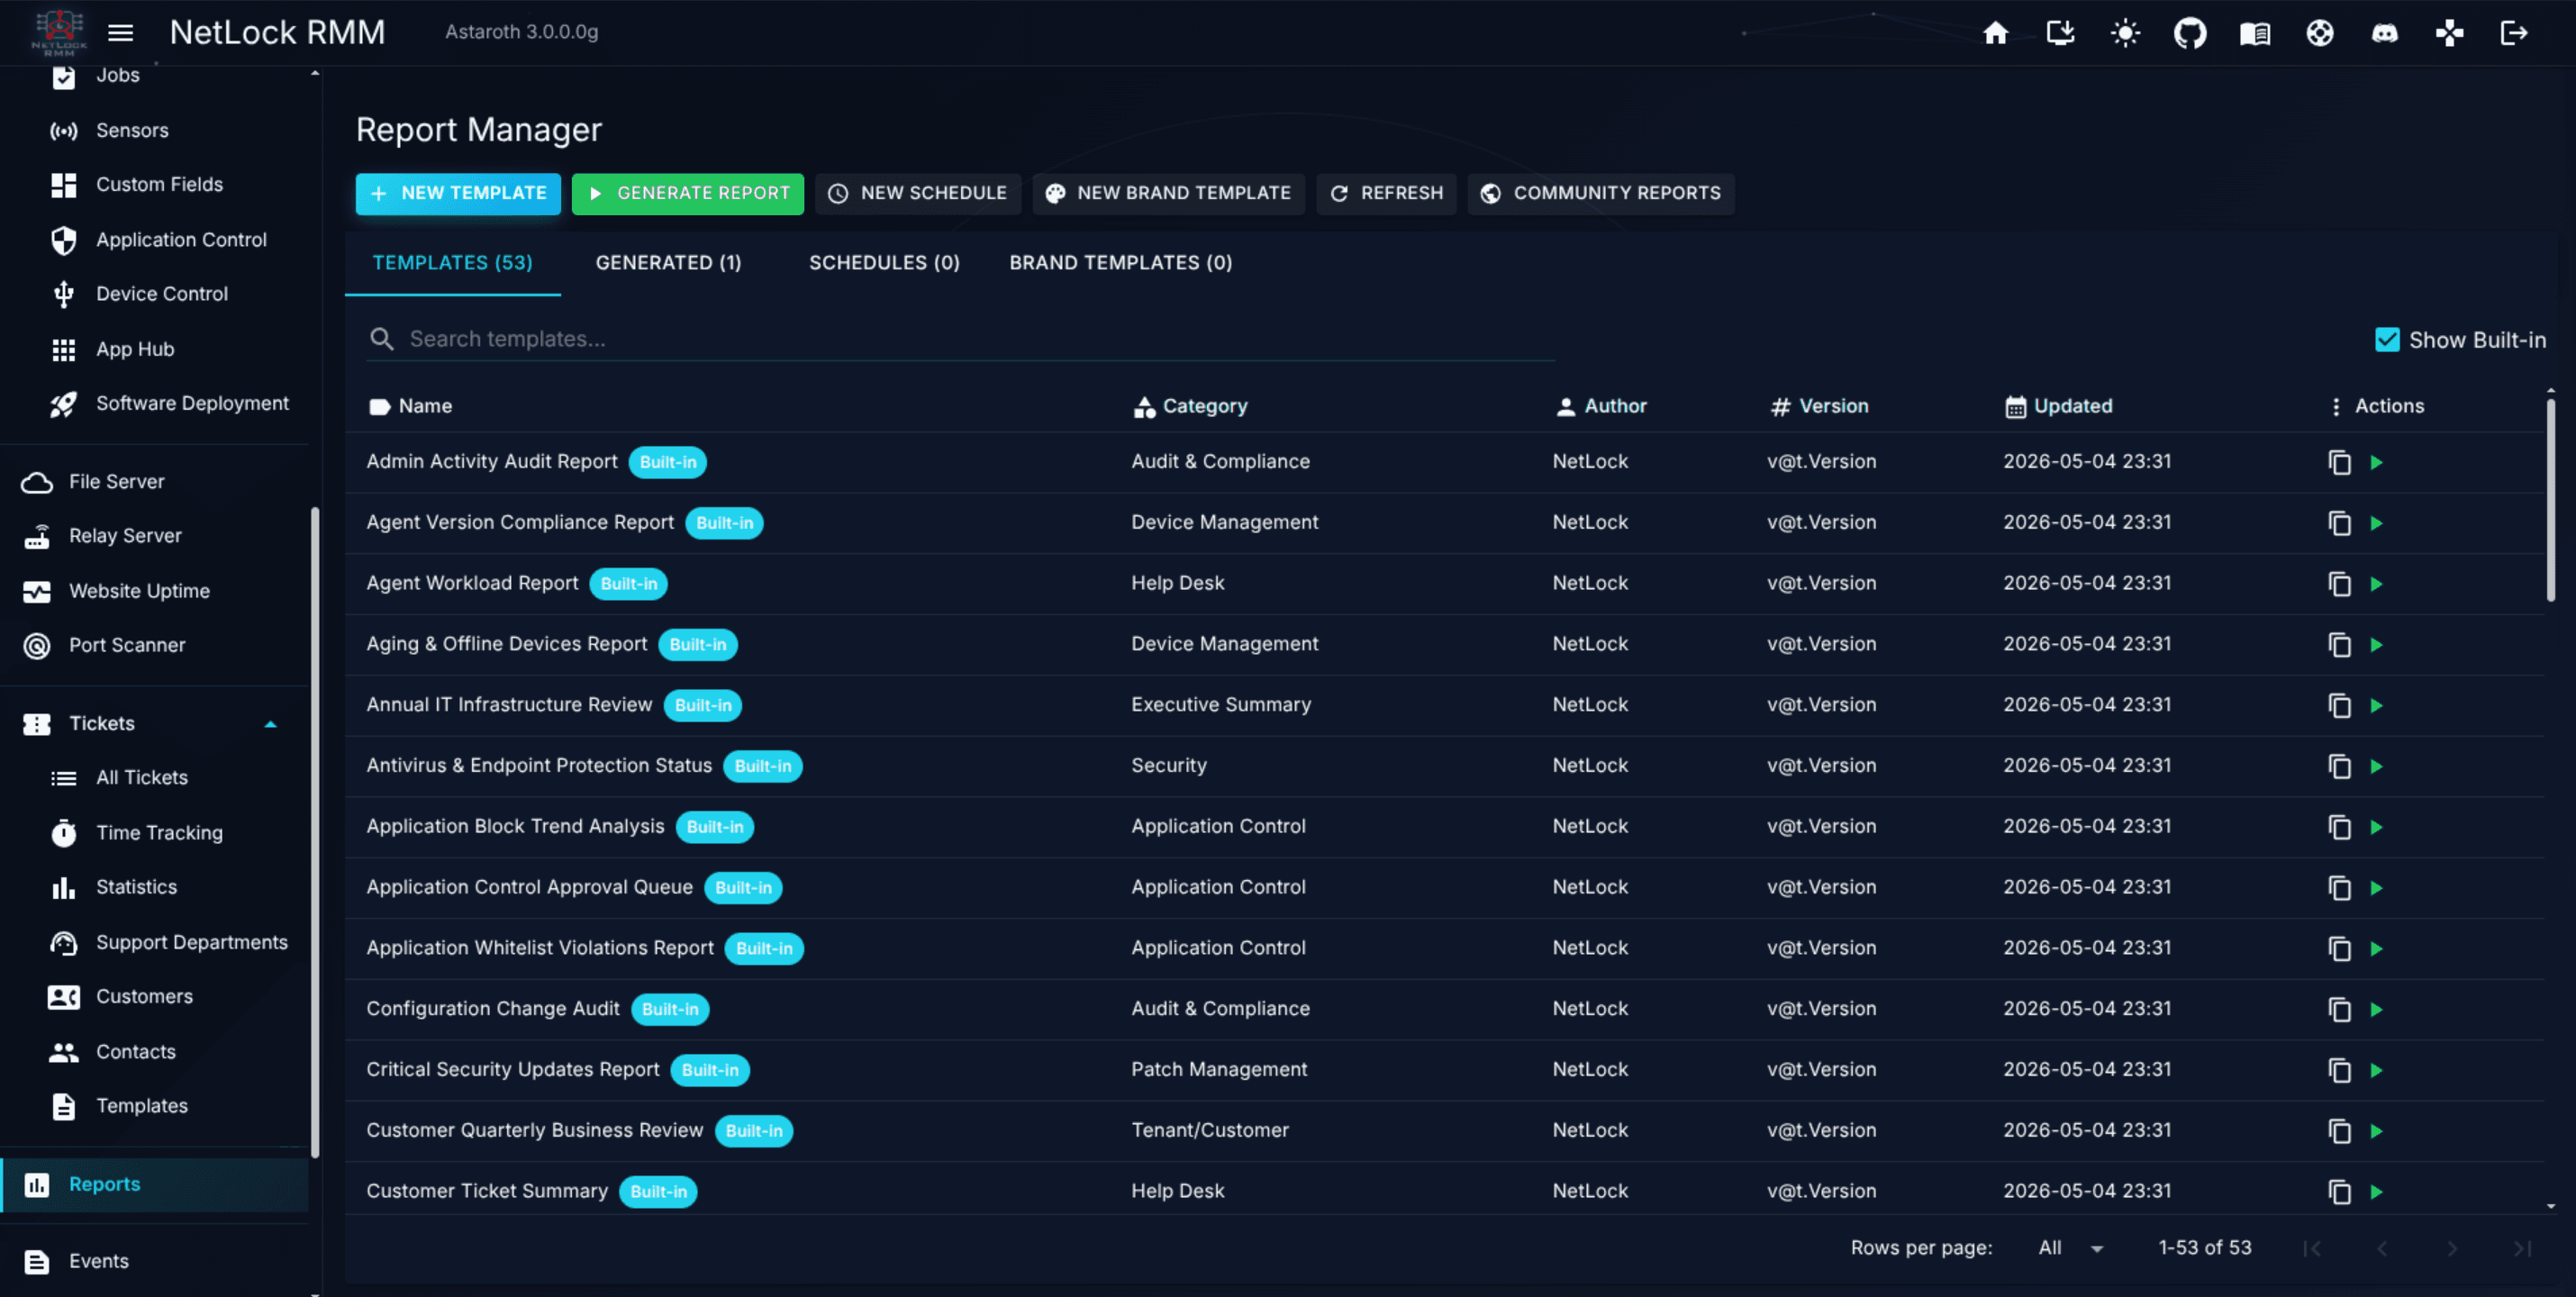Open the GitHub icon link
Viewport: 2576px width, 1297px height.
tap(2190, 33)
